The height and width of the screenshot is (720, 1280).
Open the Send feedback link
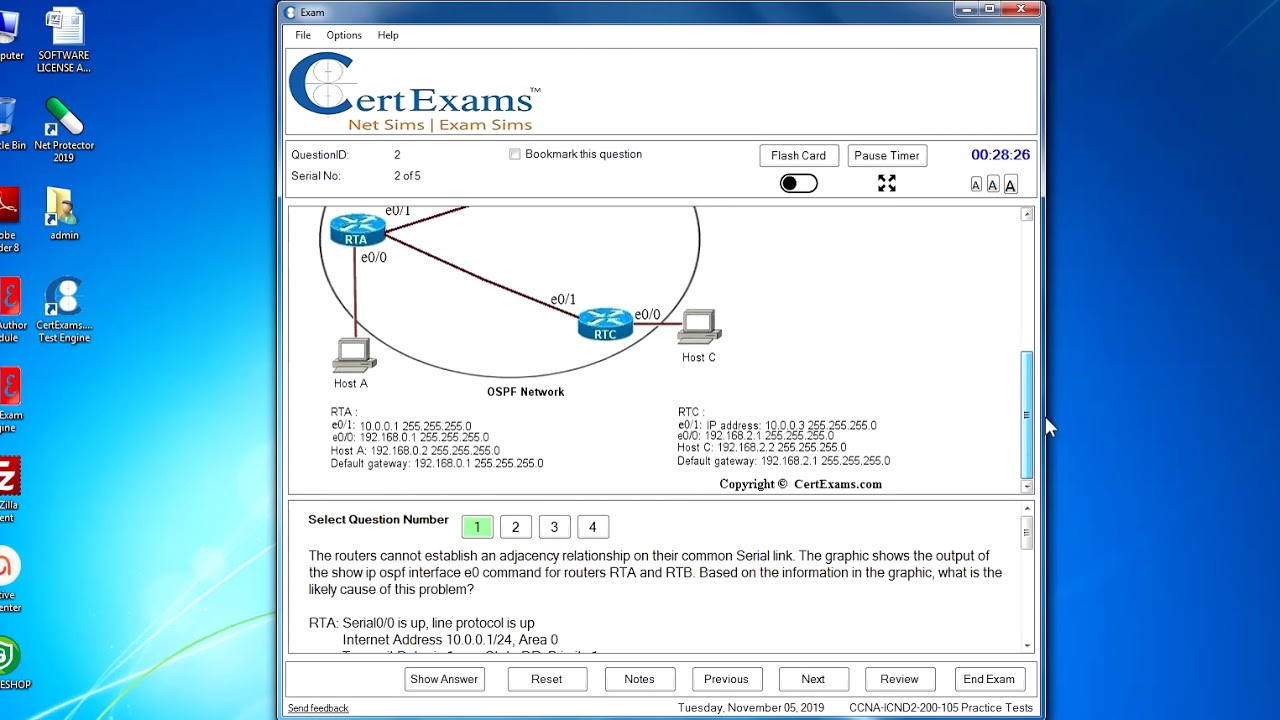[x=318, y=708]
